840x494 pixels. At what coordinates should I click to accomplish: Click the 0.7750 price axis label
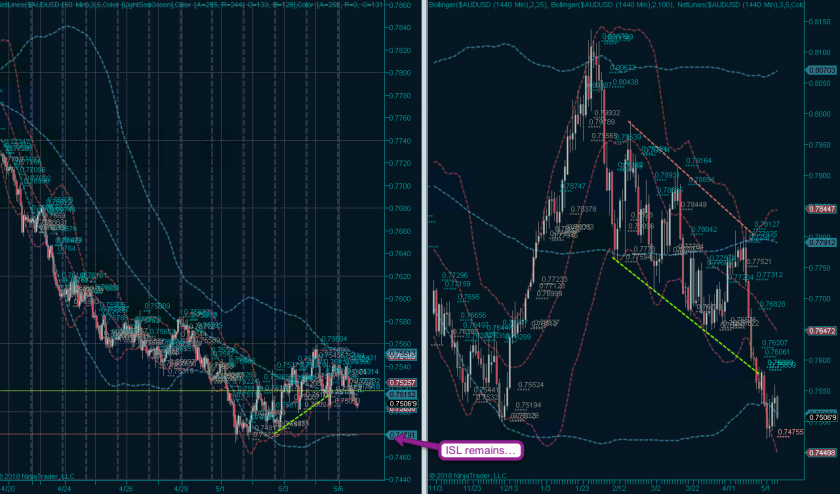[x=820, y=267]
